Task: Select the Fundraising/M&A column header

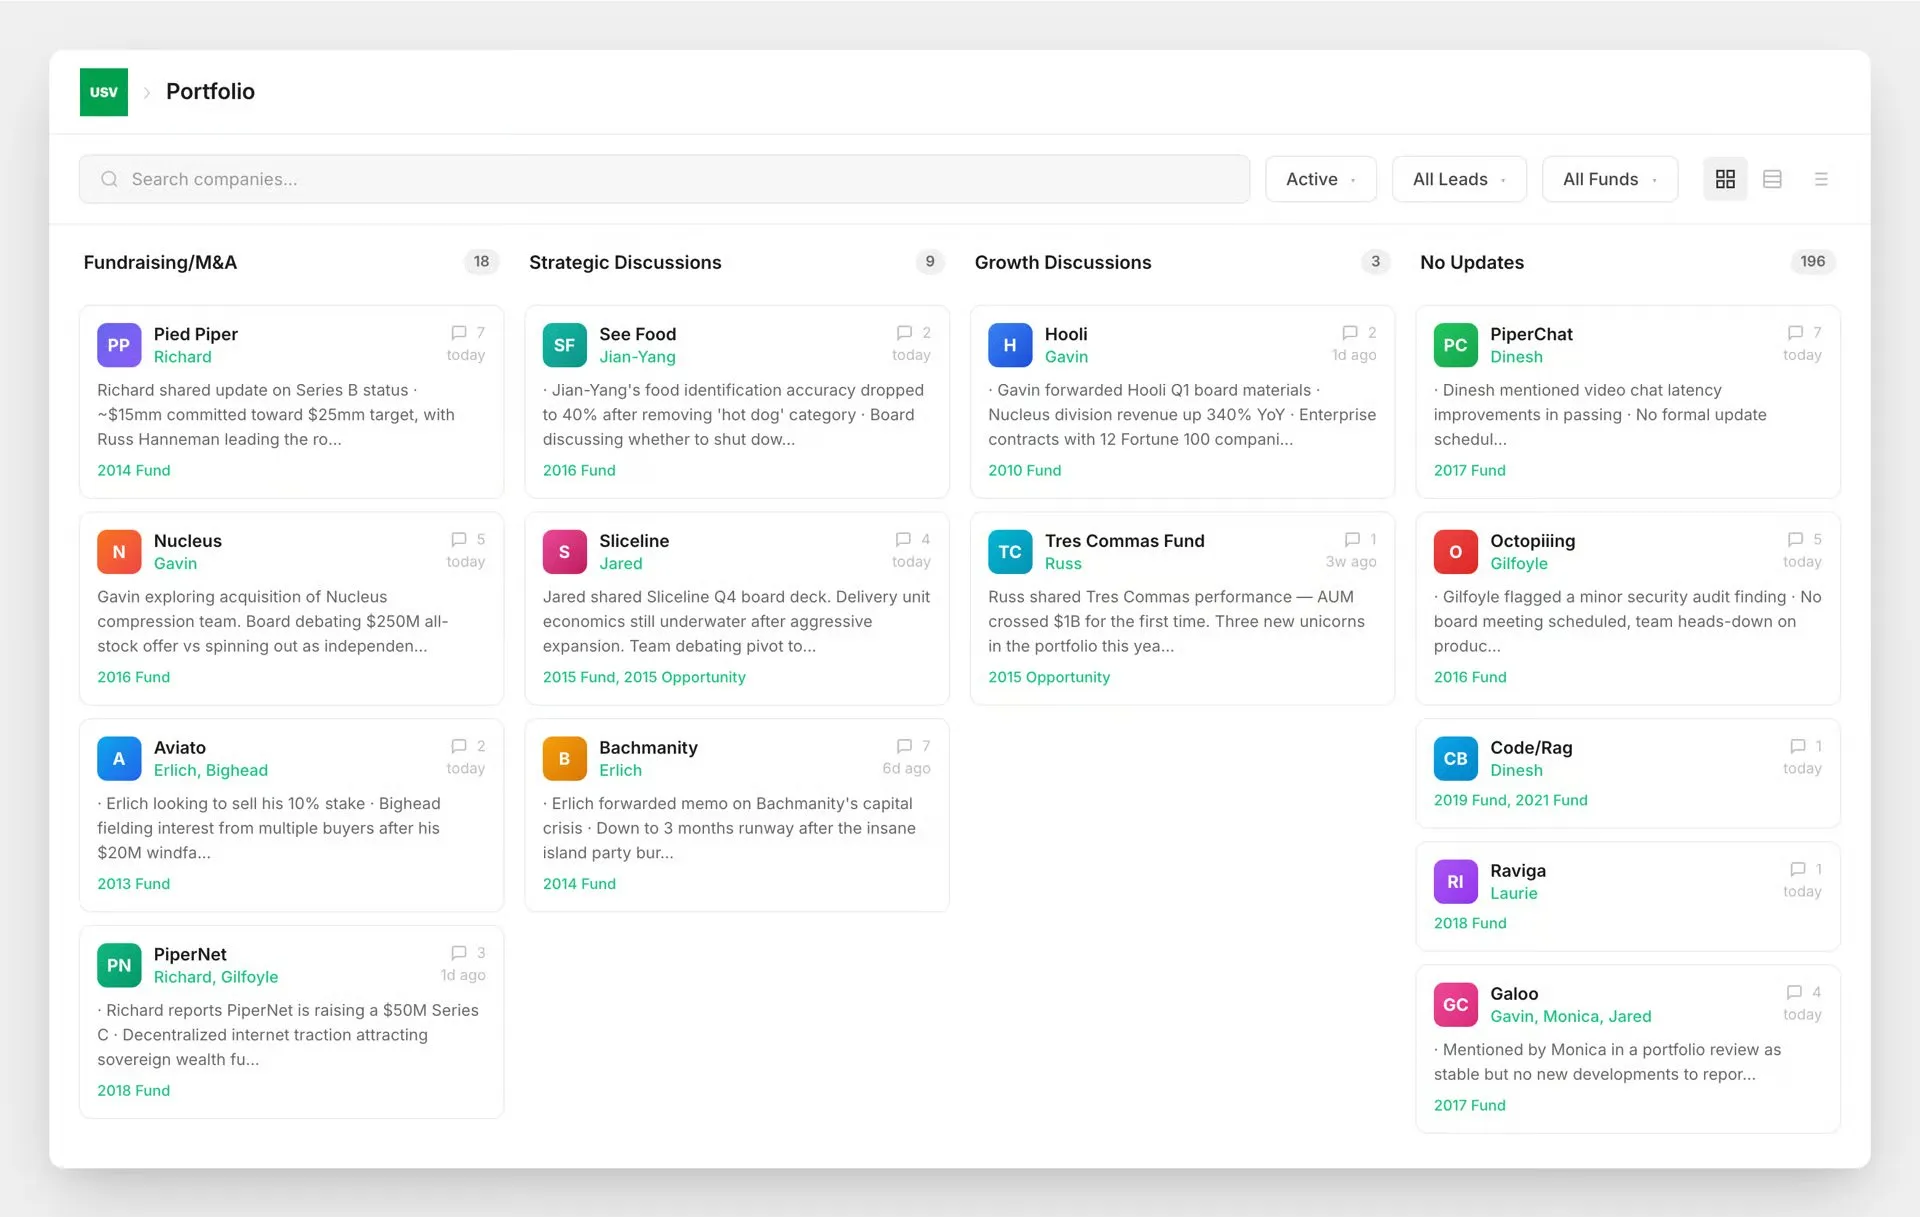Action: pos(160,262)
